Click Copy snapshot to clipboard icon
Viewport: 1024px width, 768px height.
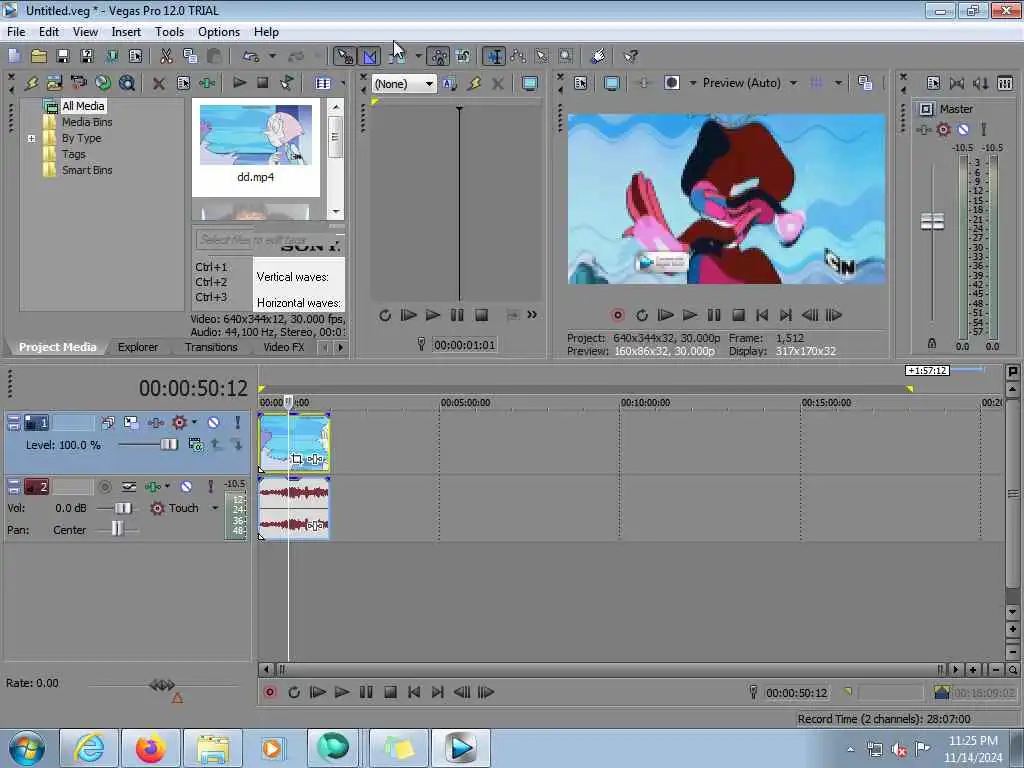coord(865,83)
